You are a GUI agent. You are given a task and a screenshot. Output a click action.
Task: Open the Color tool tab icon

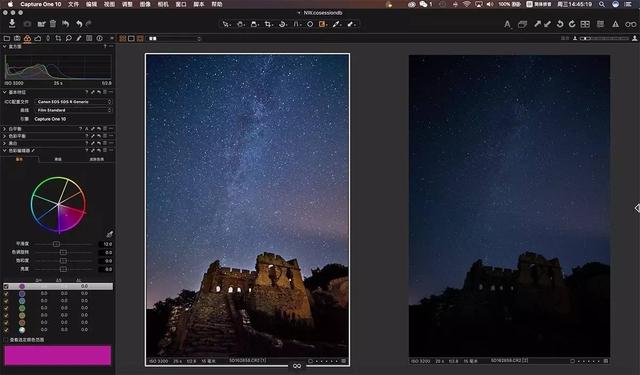(x=27, y=38)
